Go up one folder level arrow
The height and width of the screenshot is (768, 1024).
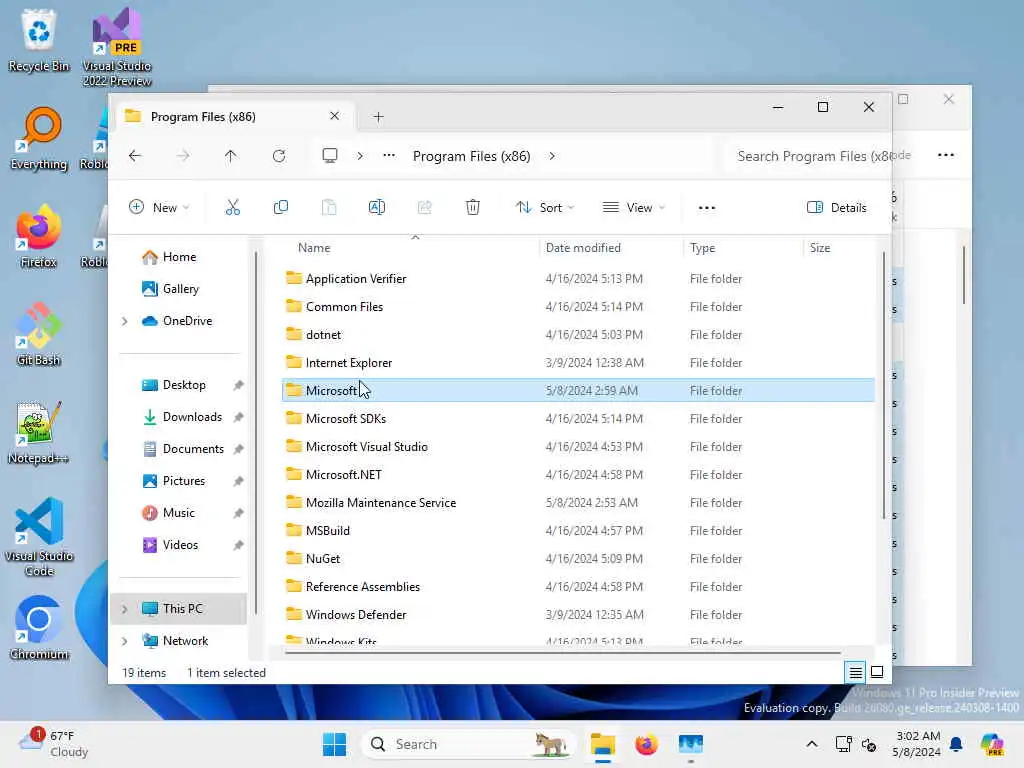tap(231, 156)
